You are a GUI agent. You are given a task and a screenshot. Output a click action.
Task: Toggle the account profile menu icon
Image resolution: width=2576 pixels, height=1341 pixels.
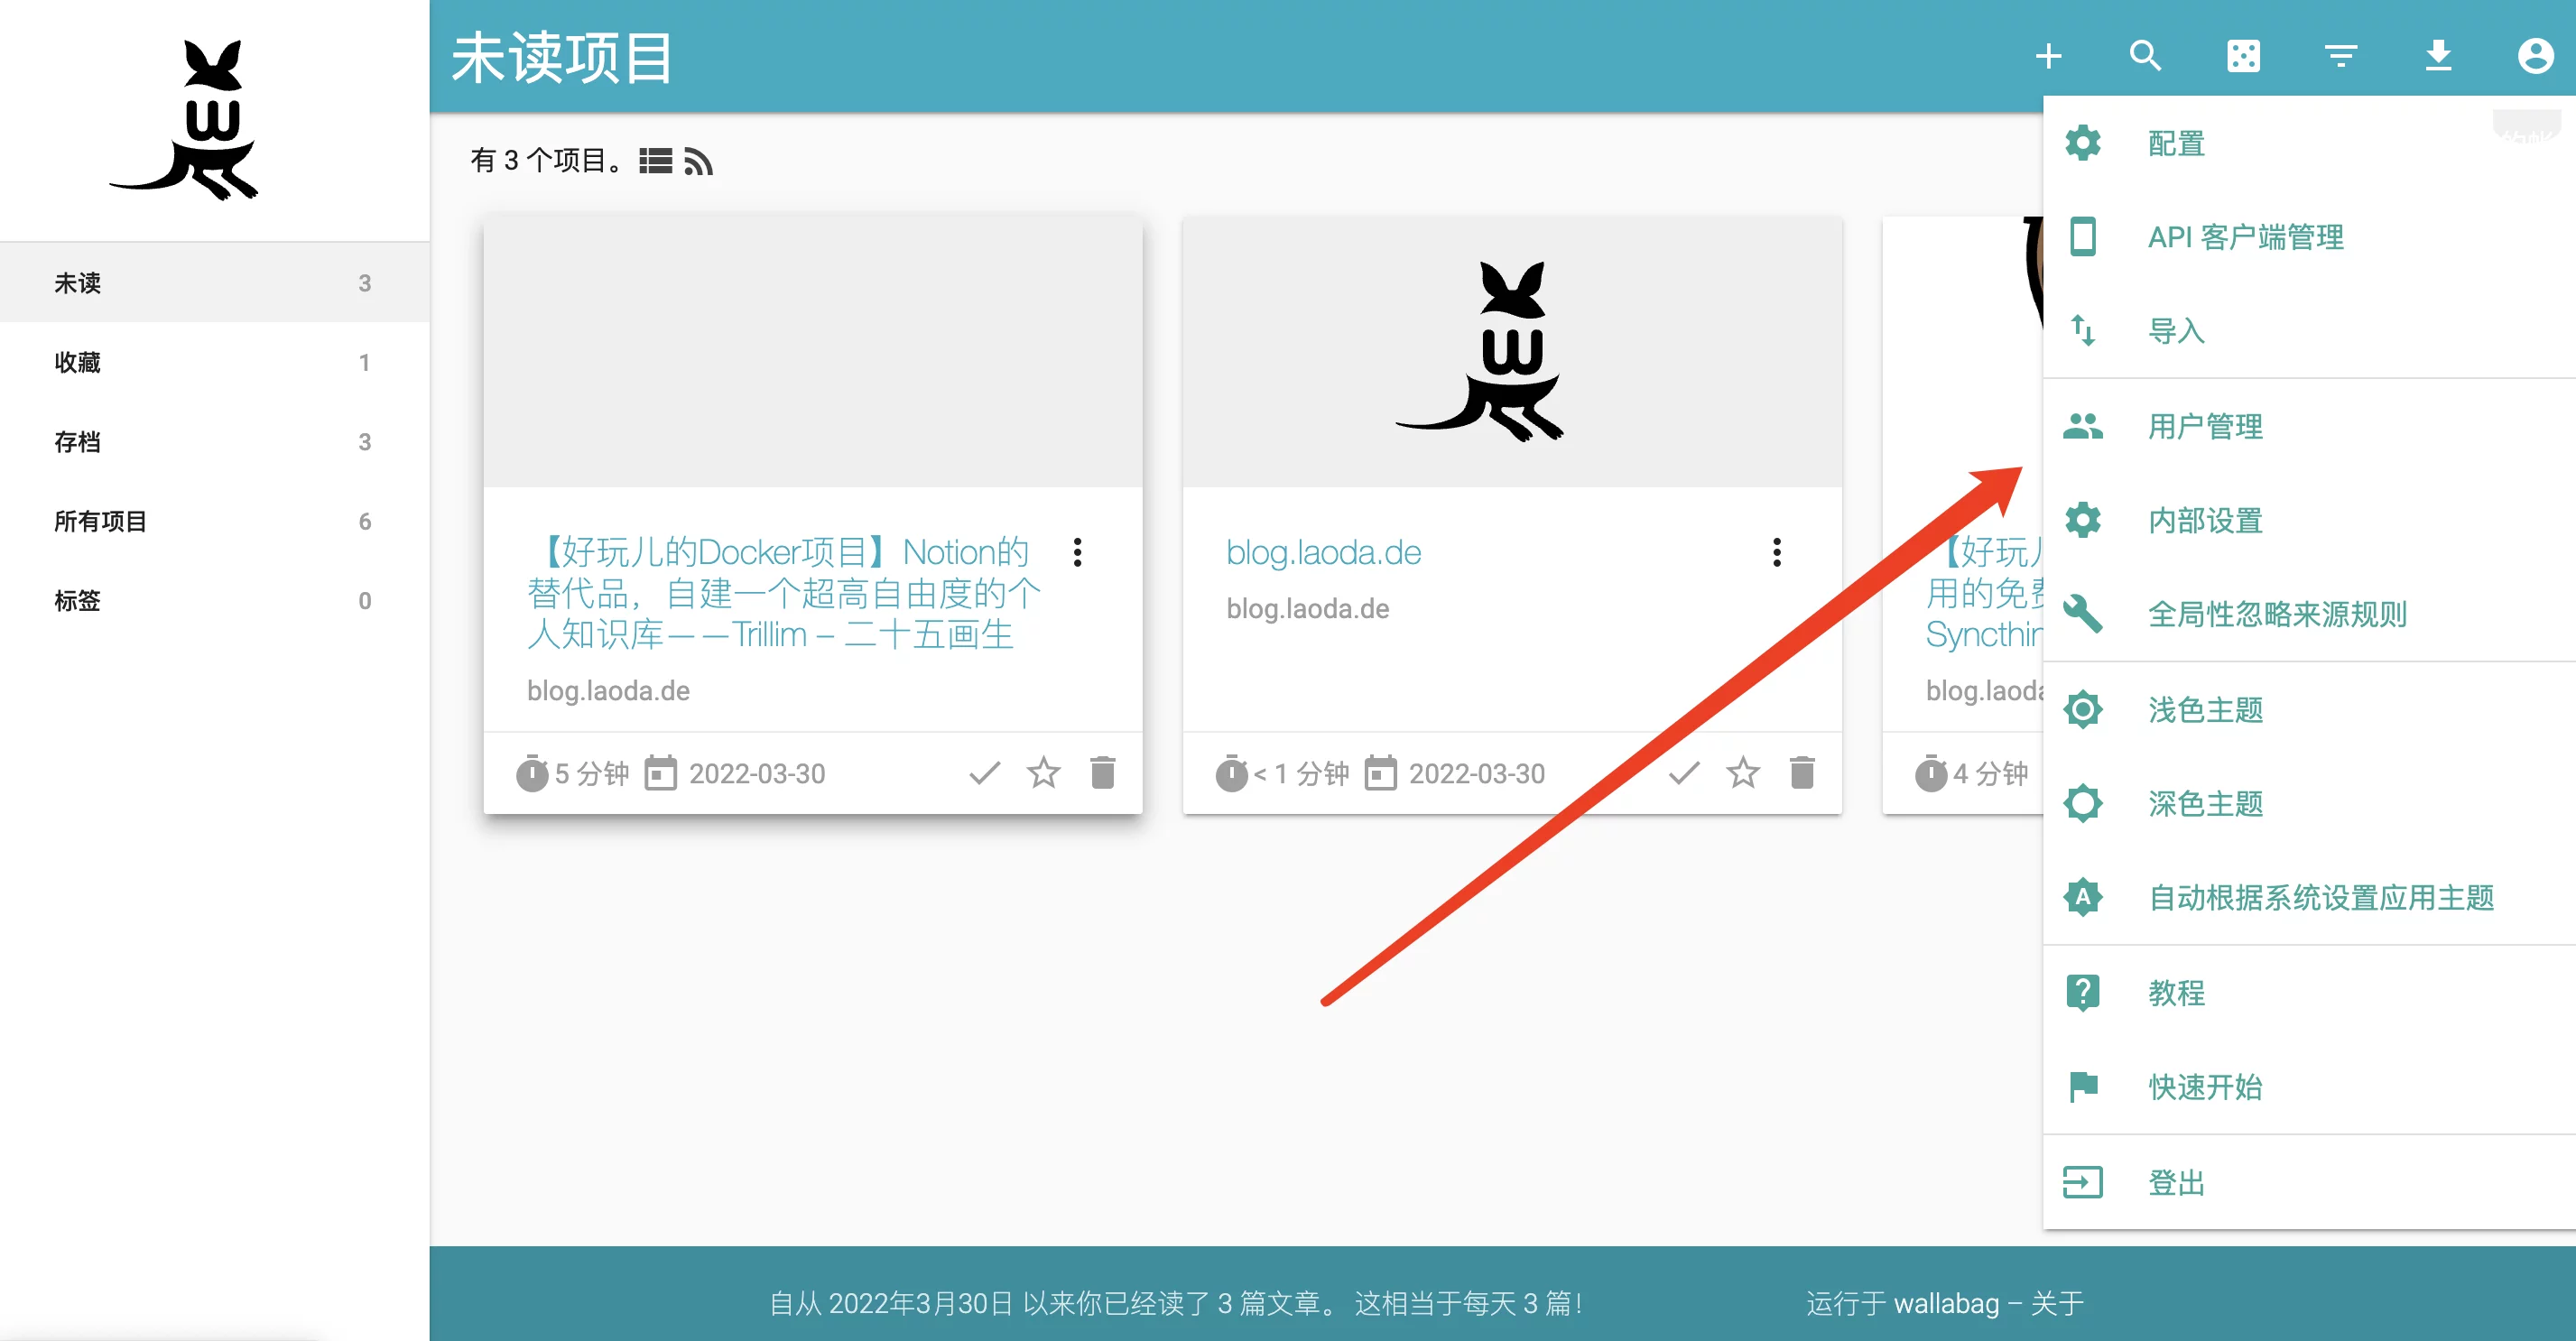click(2535, 56)
